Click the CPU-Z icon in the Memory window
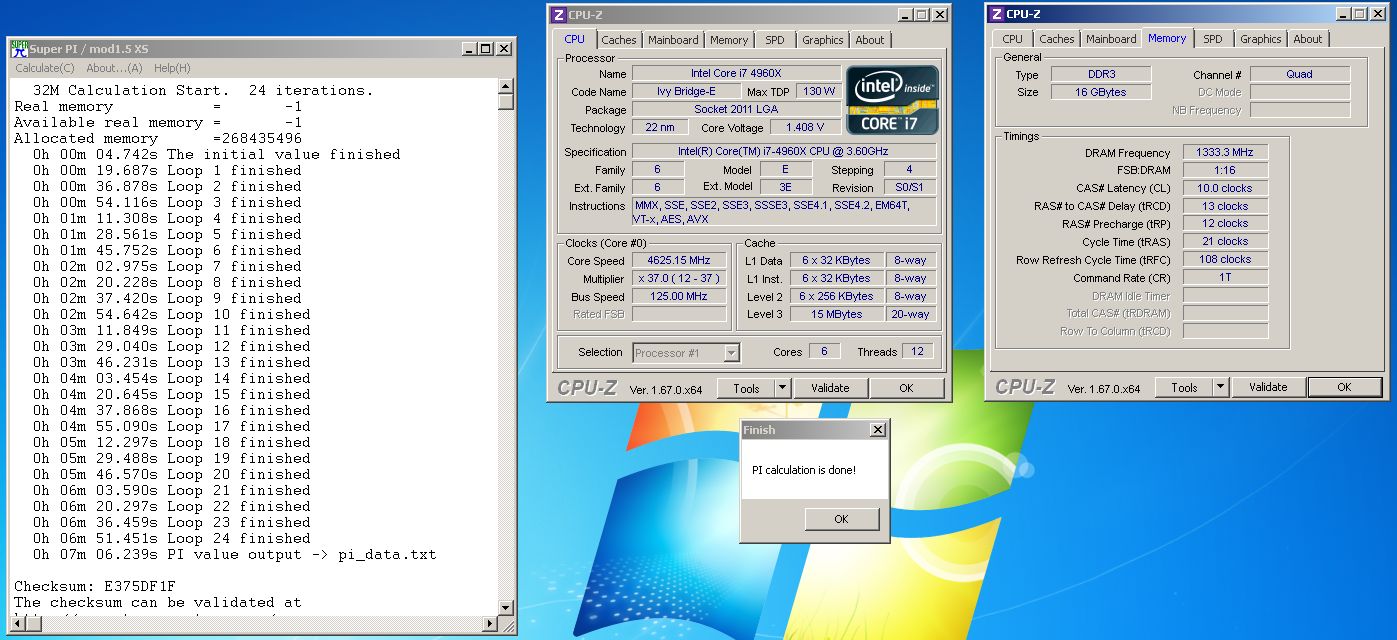Image resolution: width=1397 pixels, height=640 pixels. [996, 14]
